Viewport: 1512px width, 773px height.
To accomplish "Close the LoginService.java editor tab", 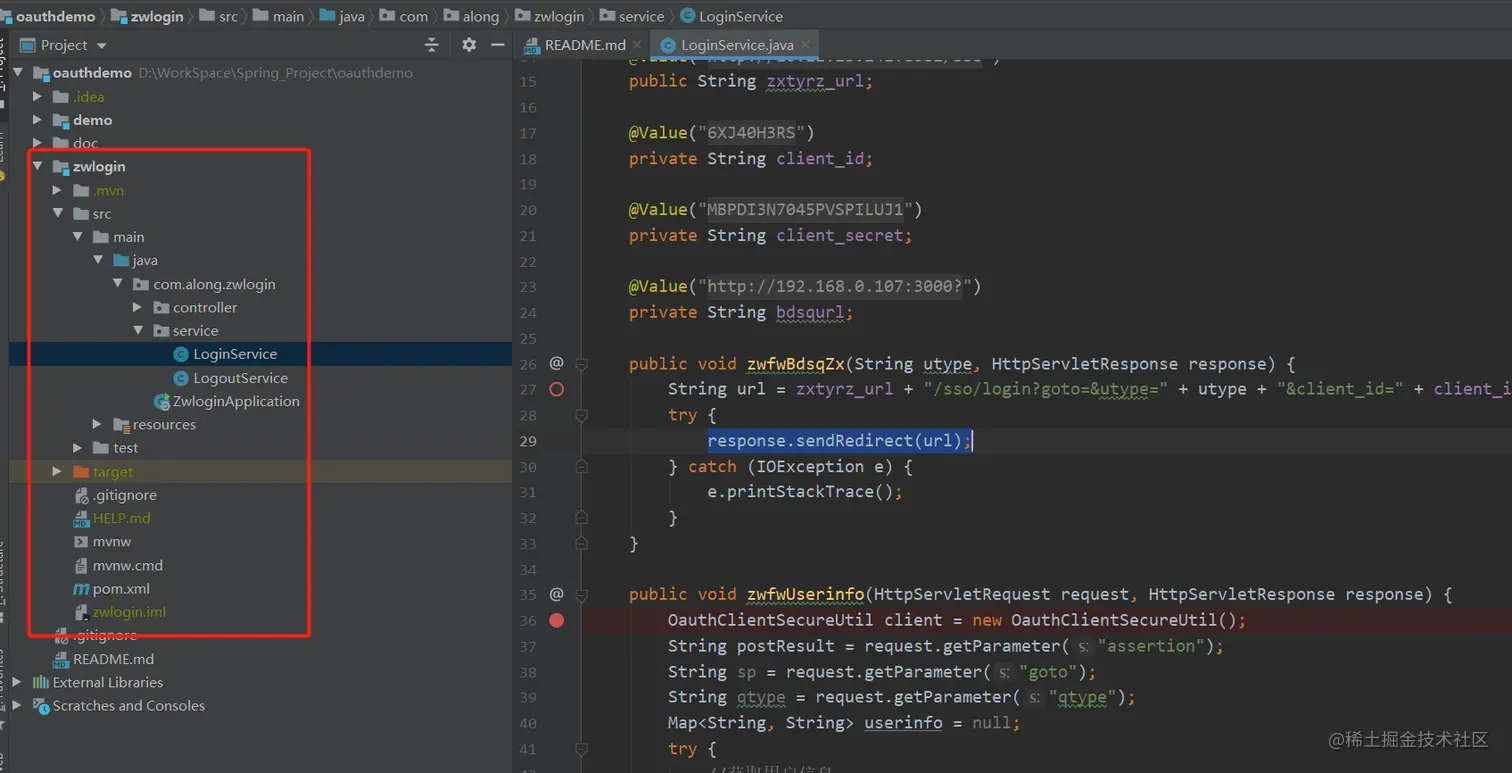I will [x=806, y=45].
